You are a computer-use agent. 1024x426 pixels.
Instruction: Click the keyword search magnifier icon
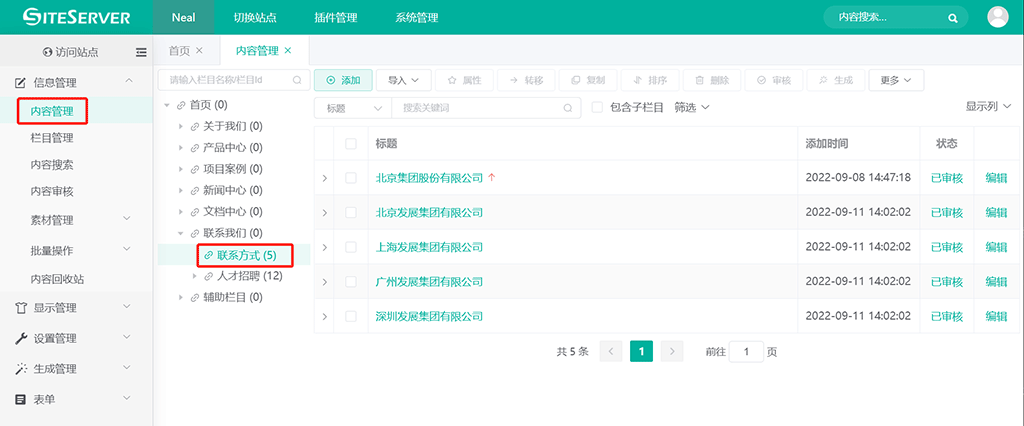tap(568, 107)
